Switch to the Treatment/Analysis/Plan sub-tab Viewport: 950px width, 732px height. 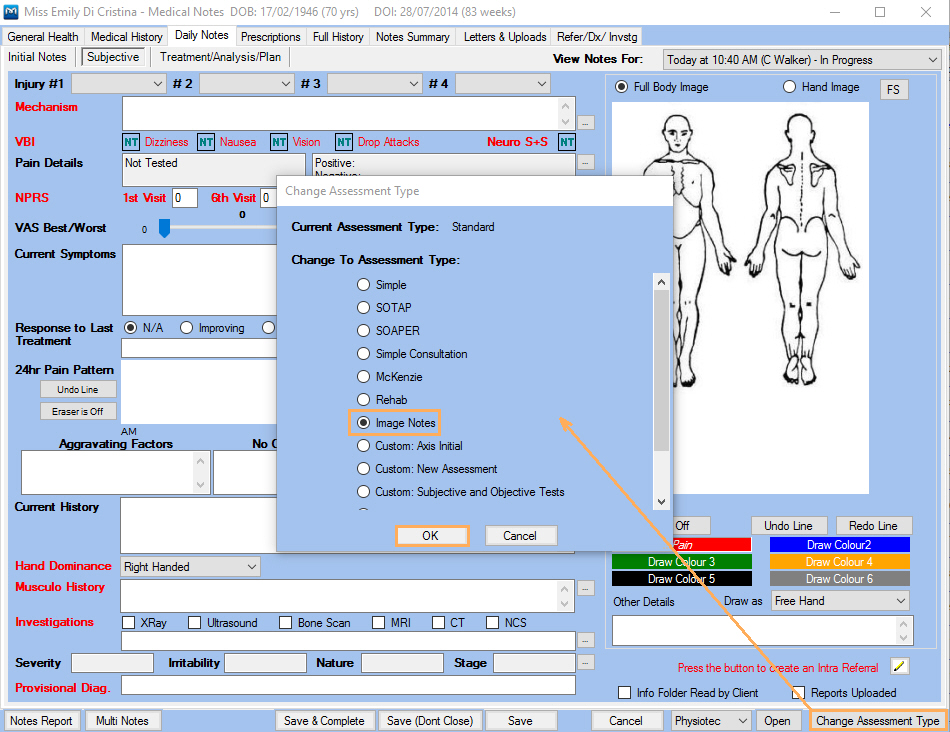pos(221,57)
